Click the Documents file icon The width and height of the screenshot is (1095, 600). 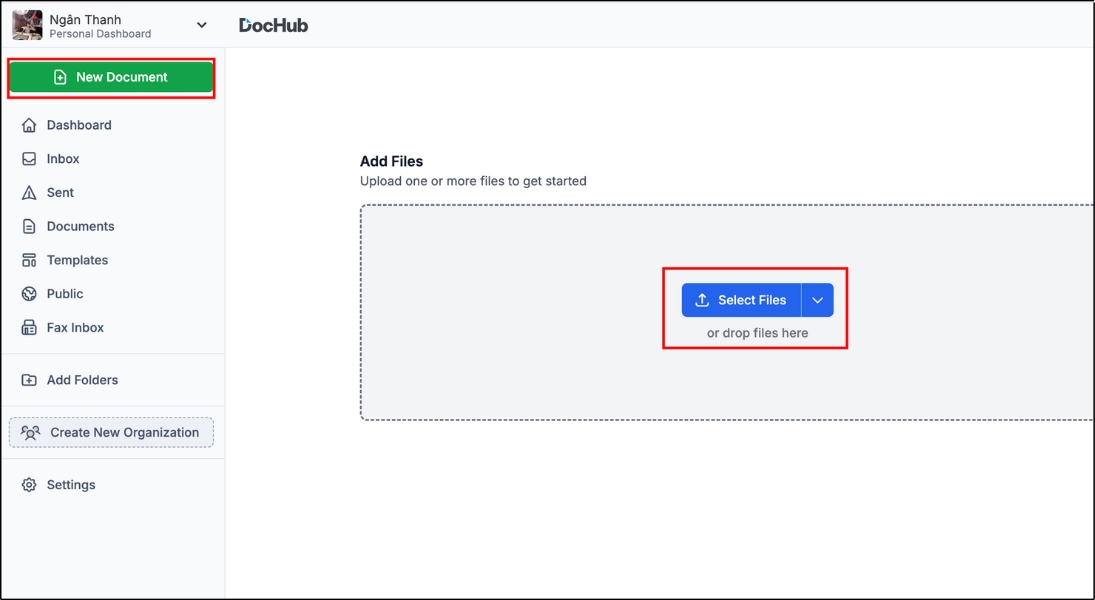coord(29,227)
